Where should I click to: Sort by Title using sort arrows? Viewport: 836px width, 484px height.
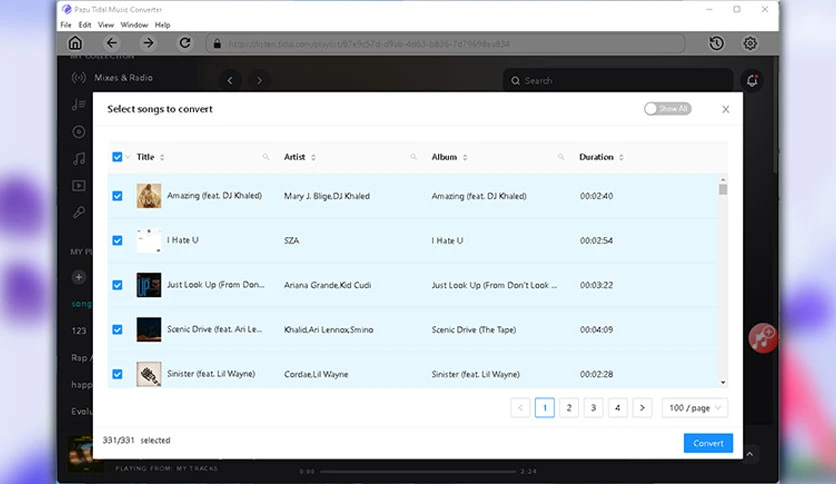[162, 157]
